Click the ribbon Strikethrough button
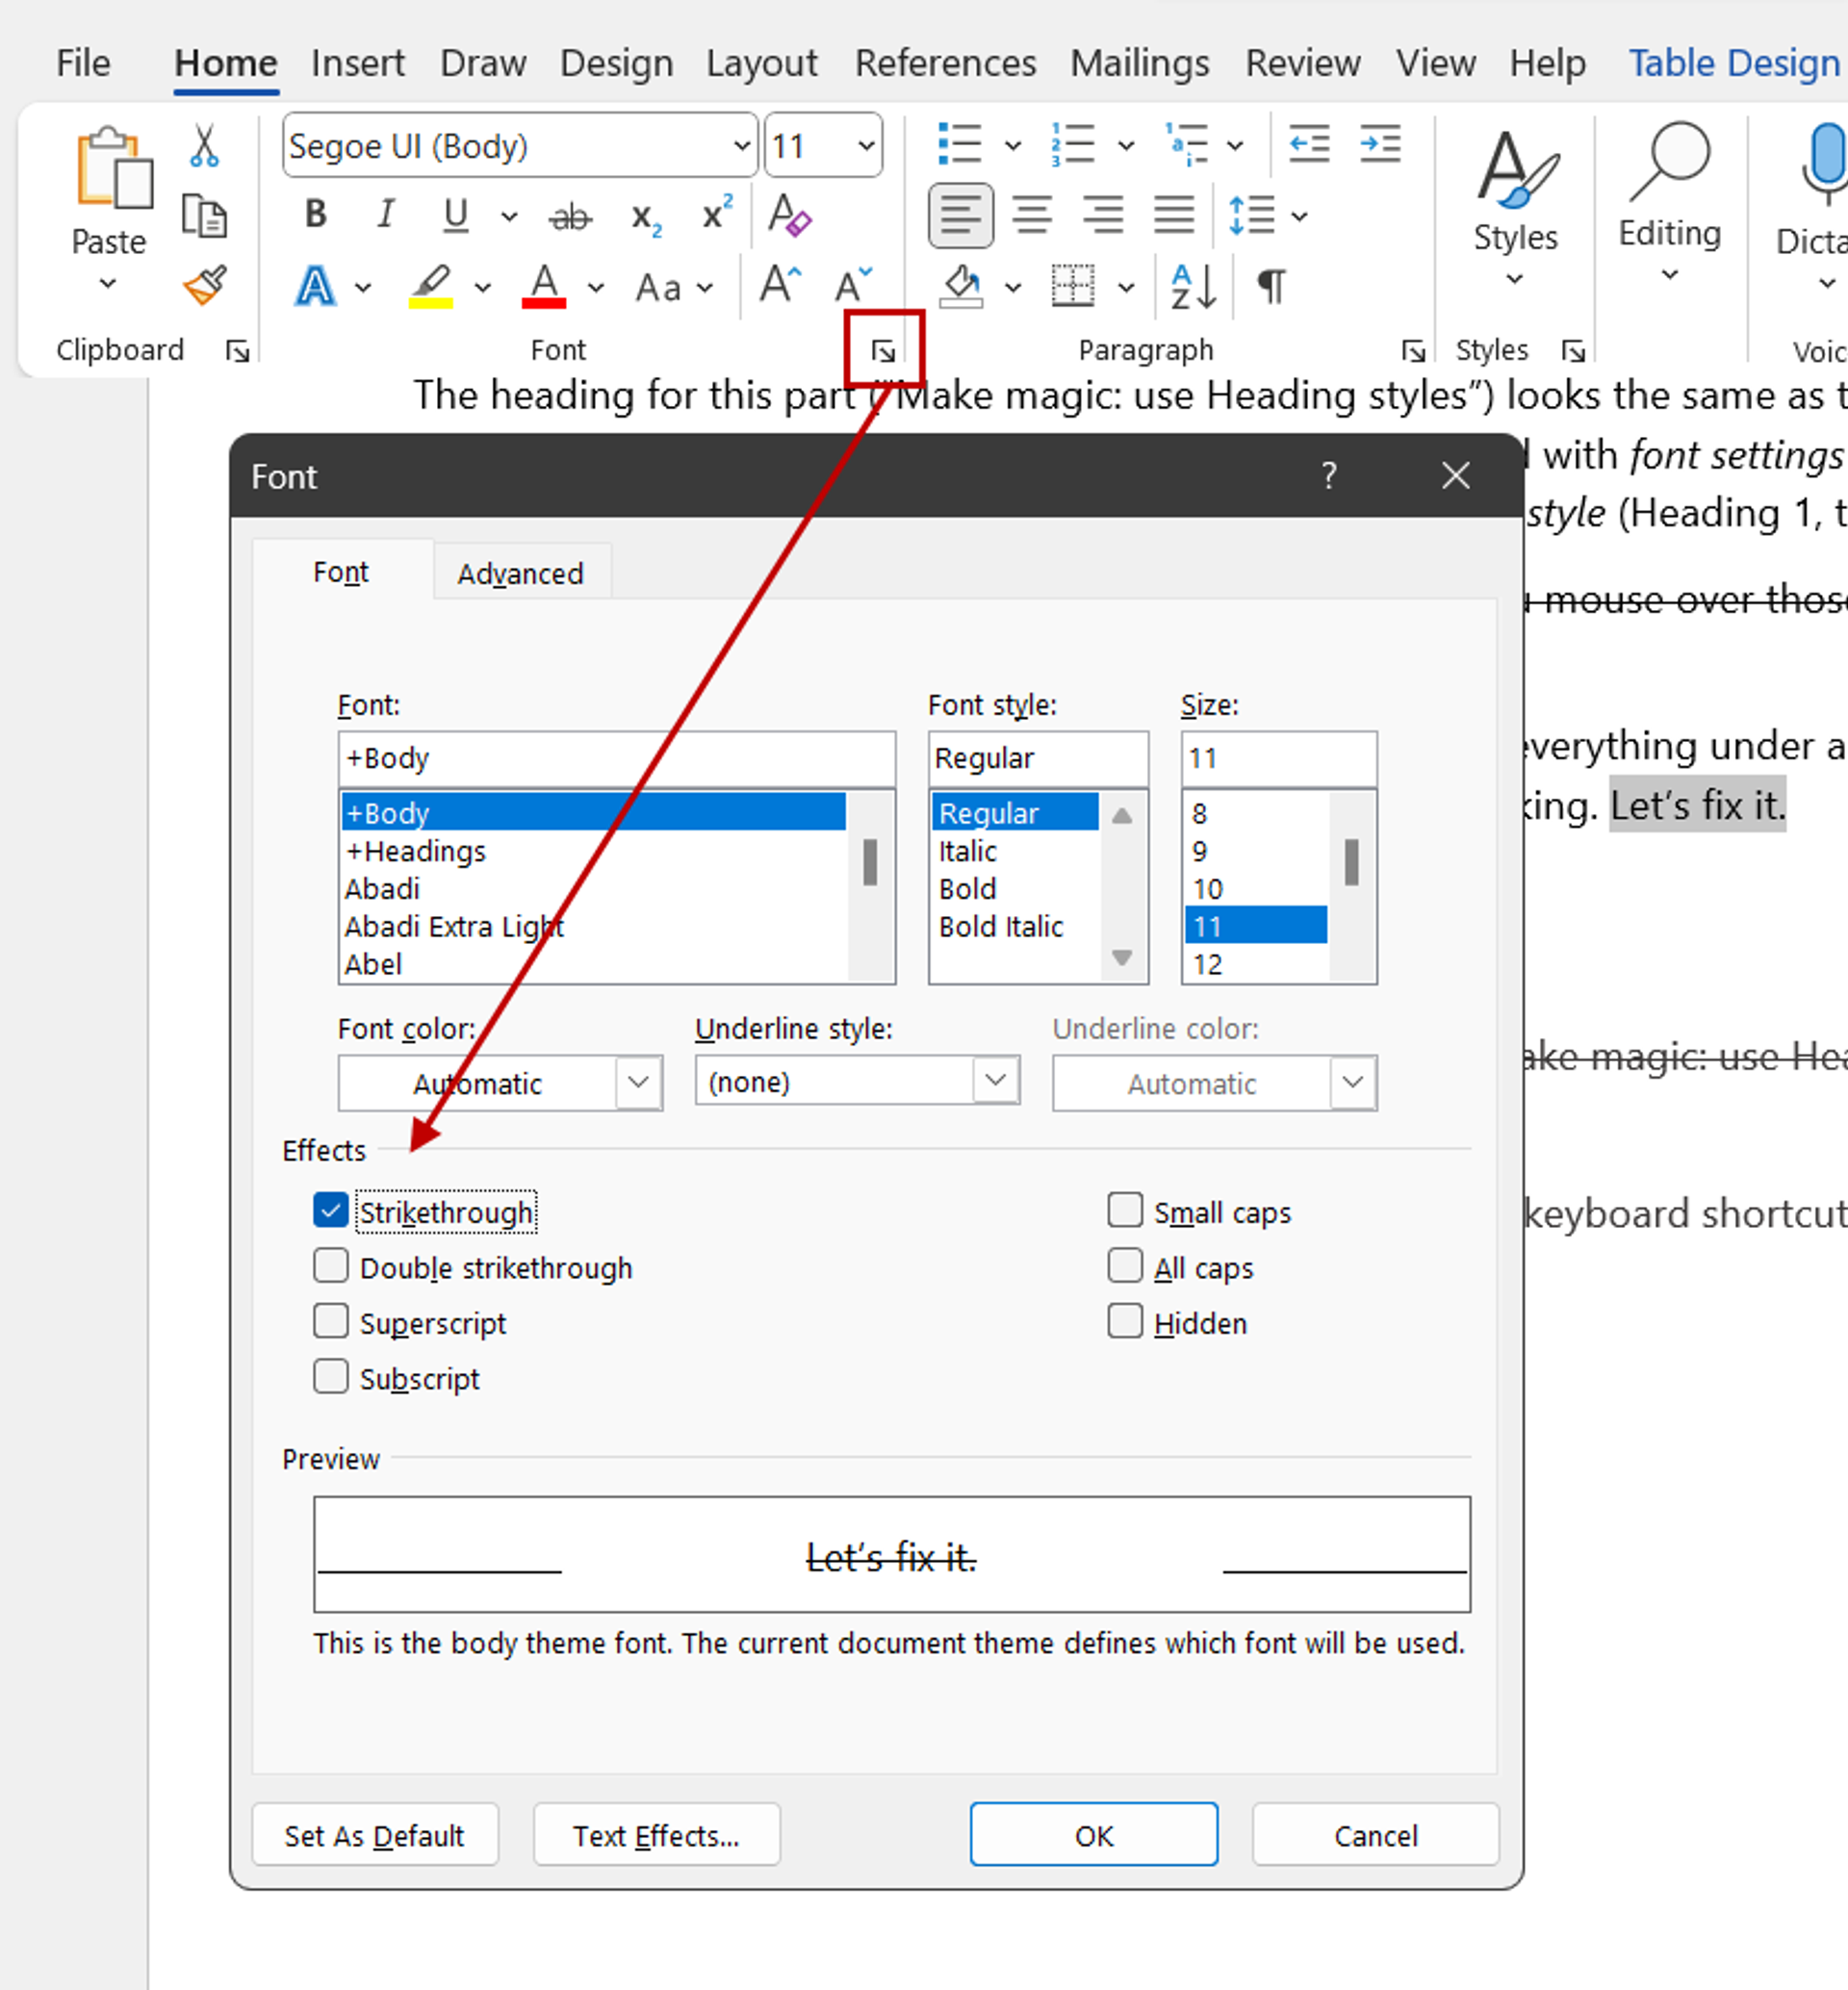This screenshot has width=1848, height=1990. click(571, 216)
